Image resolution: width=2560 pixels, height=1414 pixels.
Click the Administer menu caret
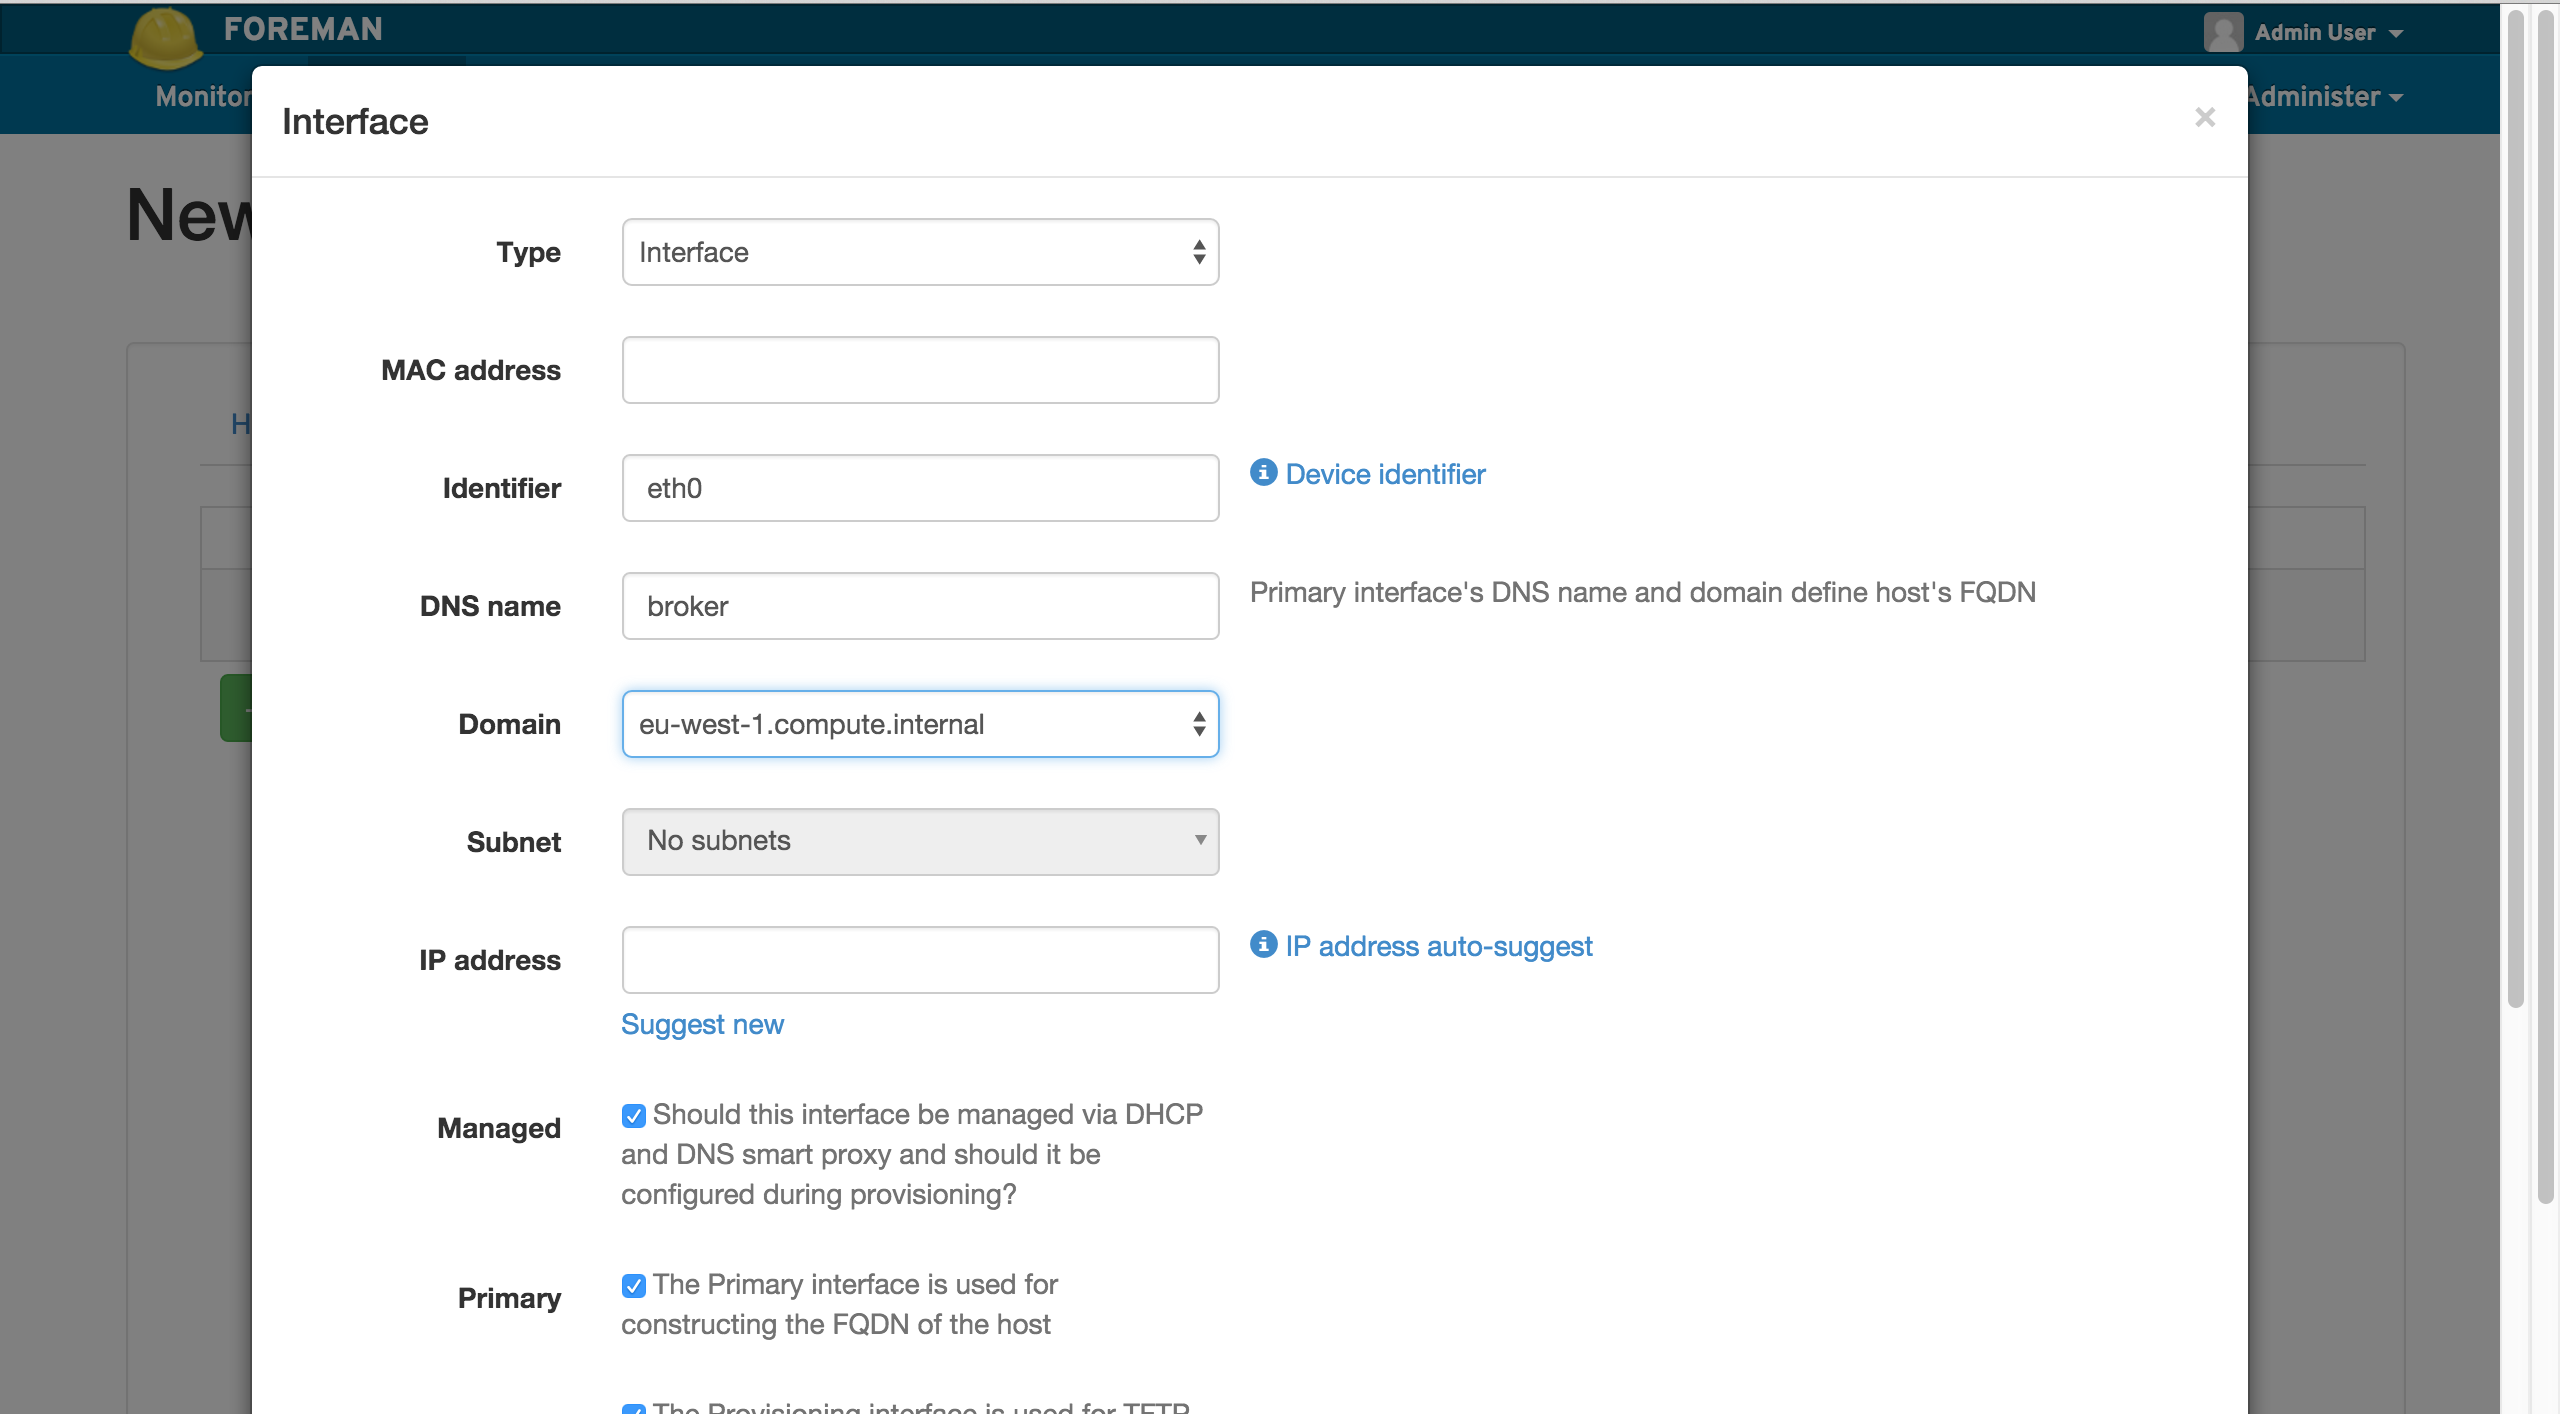click(x=2396, y=98)
